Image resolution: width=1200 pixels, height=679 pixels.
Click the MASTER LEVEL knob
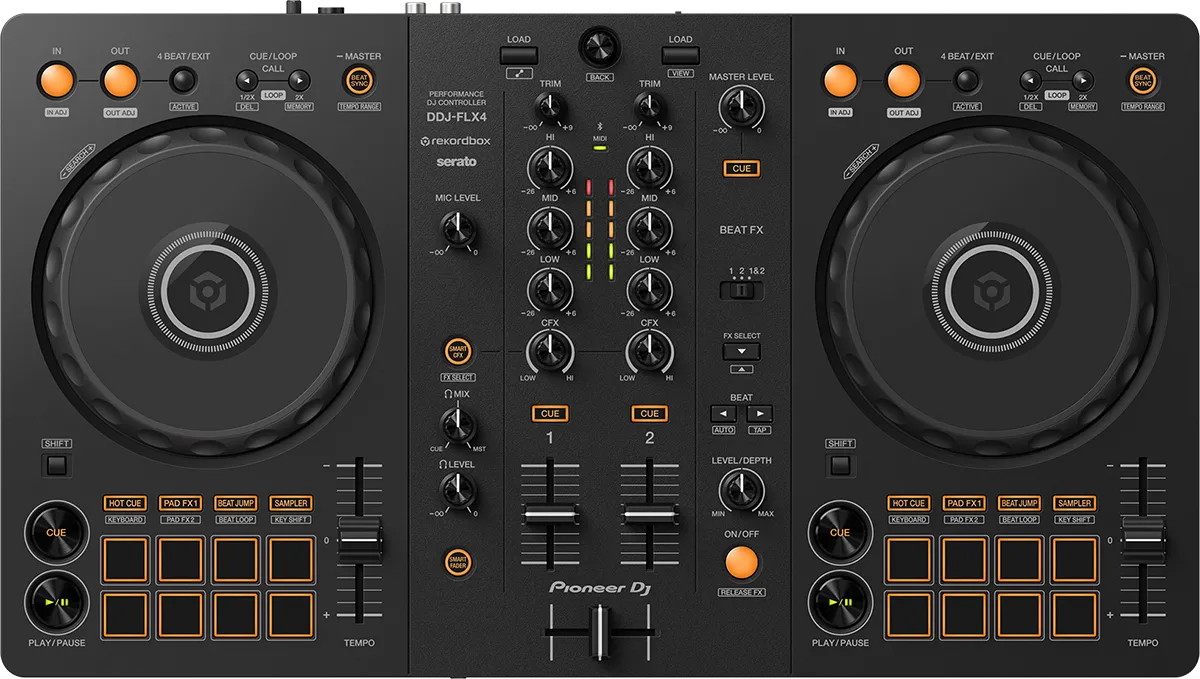[741, 106]
